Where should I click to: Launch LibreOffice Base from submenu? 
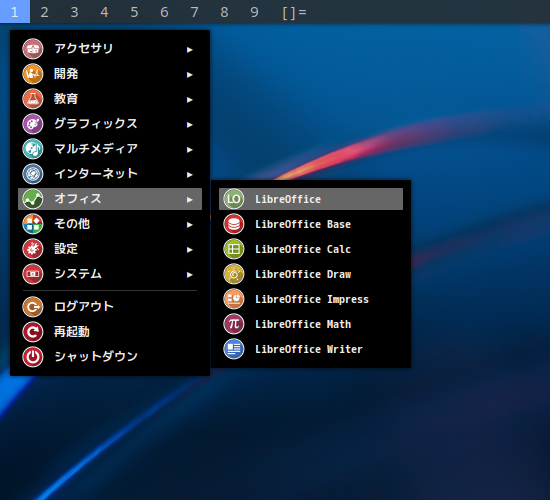[x=311, y=224]
